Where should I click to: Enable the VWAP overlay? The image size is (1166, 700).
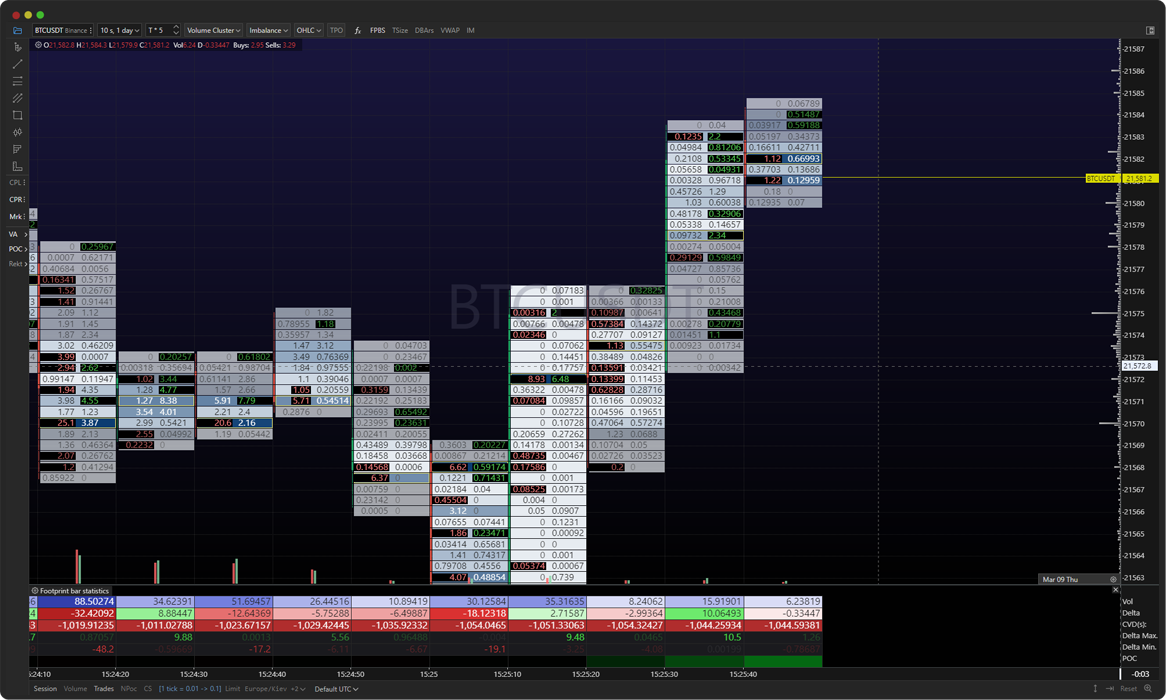click(x=447, y=30)
